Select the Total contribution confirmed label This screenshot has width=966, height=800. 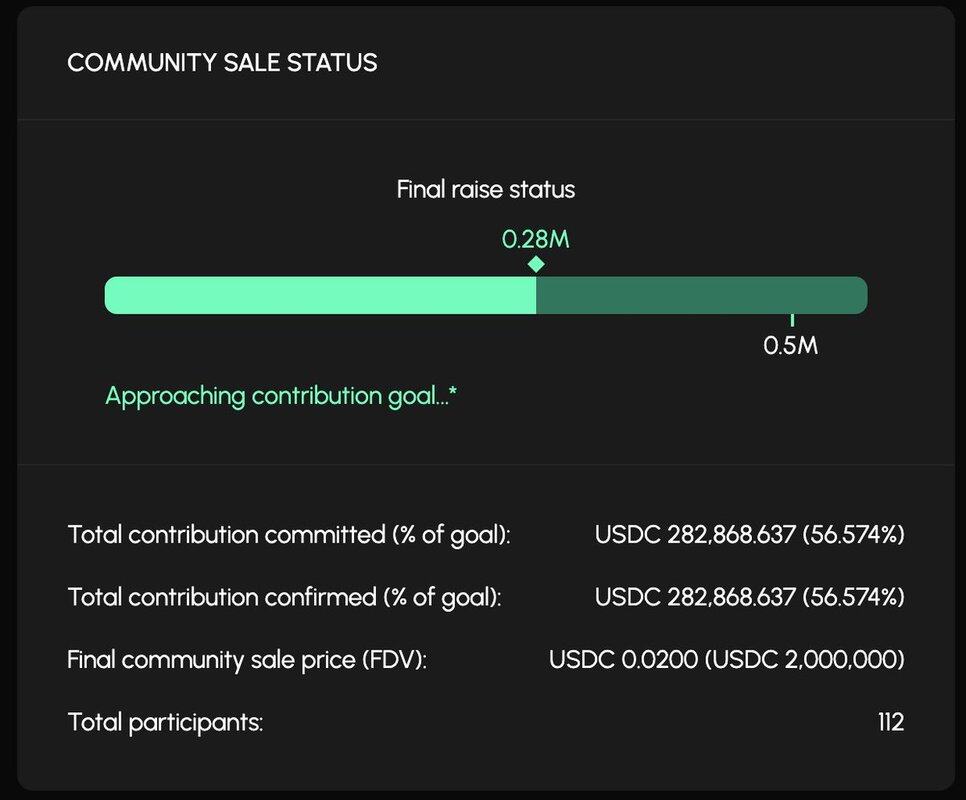click(x=285, y=597)
